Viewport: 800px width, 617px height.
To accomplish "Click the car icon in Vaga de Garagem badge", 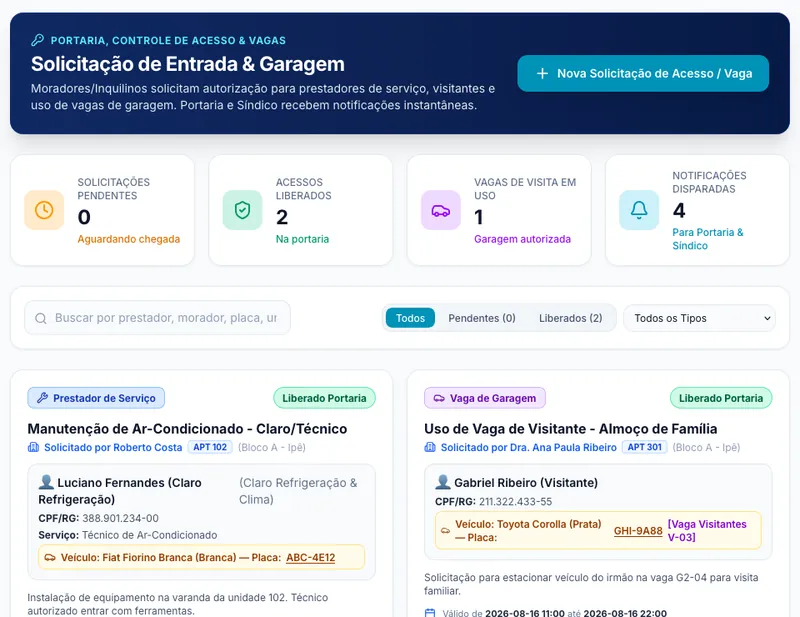I will pyautogui.click(x=439, y=398).
